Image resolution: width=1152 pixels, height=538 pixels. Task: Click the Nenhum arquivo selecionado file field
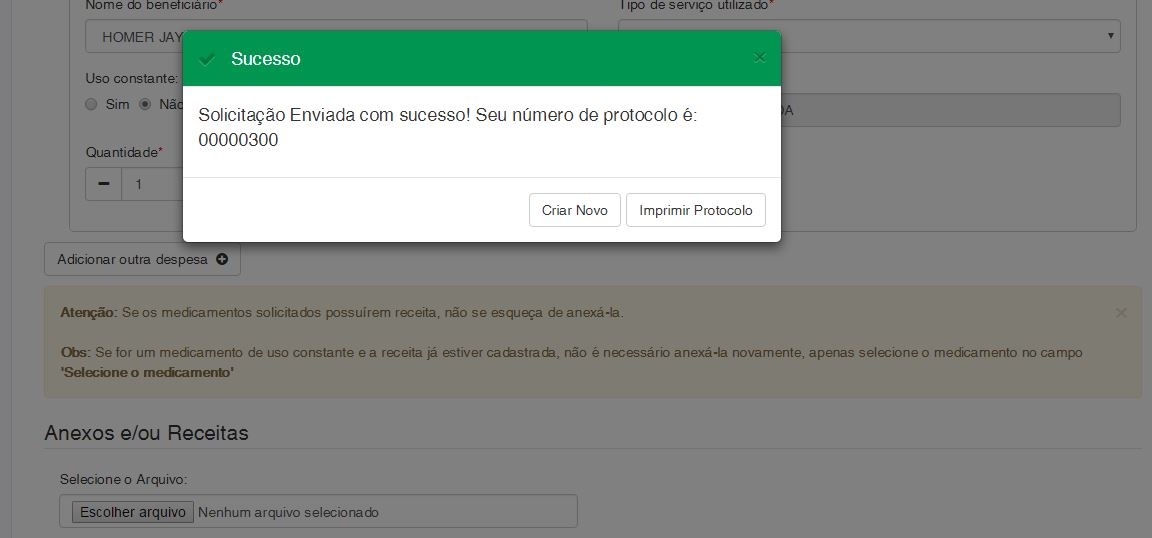click(x=318, y=512)
